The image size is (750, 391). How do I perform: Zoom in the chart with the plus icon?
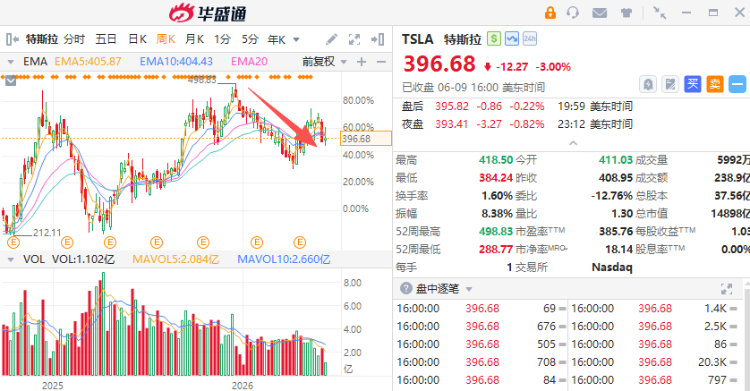(x=362, y=61)
